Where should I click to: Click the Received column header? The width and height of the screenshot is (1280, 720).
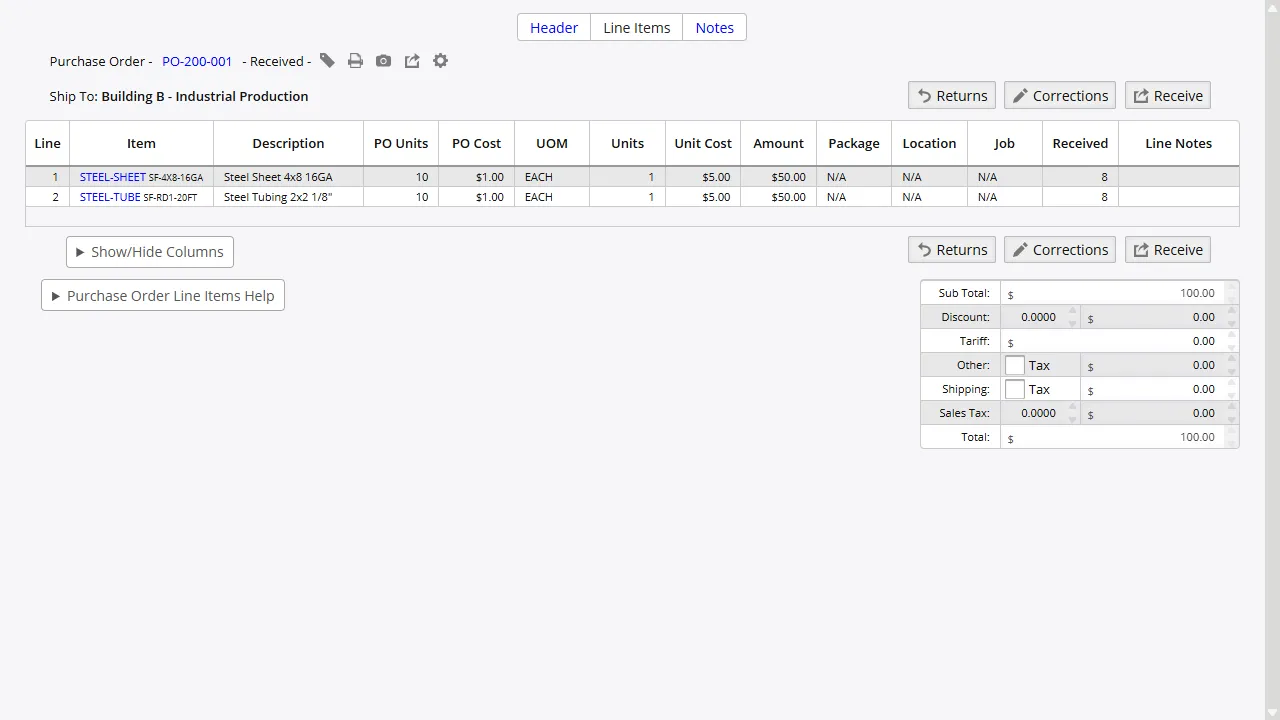coord(1080,143)
